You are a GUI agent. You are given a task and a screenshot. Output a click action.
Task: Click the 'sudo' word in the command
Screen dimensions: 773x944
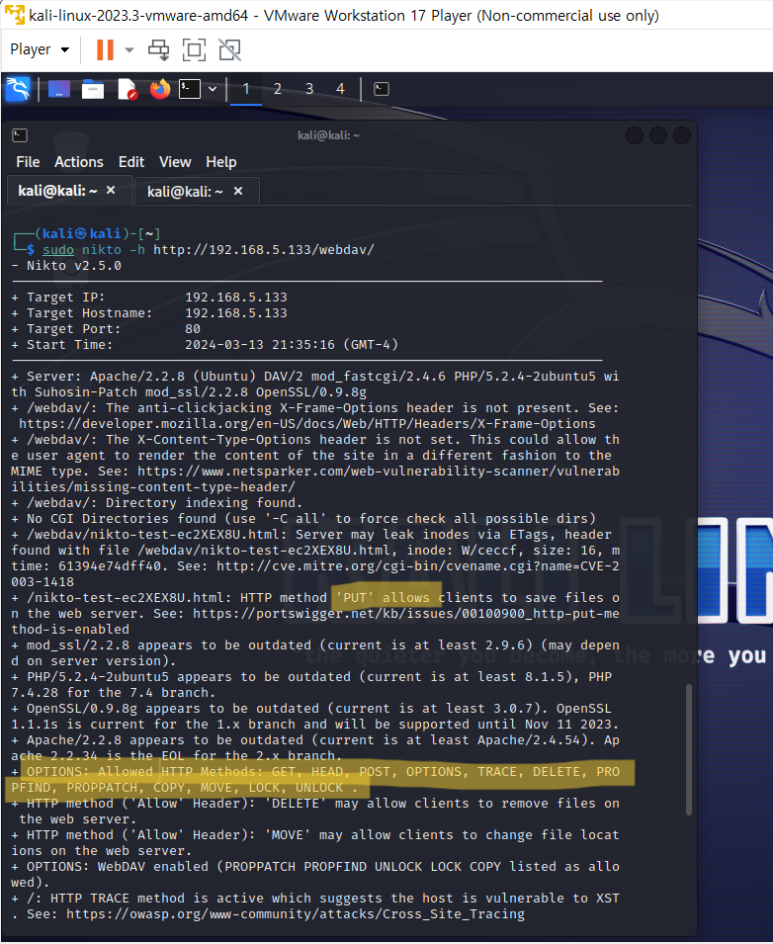click(58, 249)
